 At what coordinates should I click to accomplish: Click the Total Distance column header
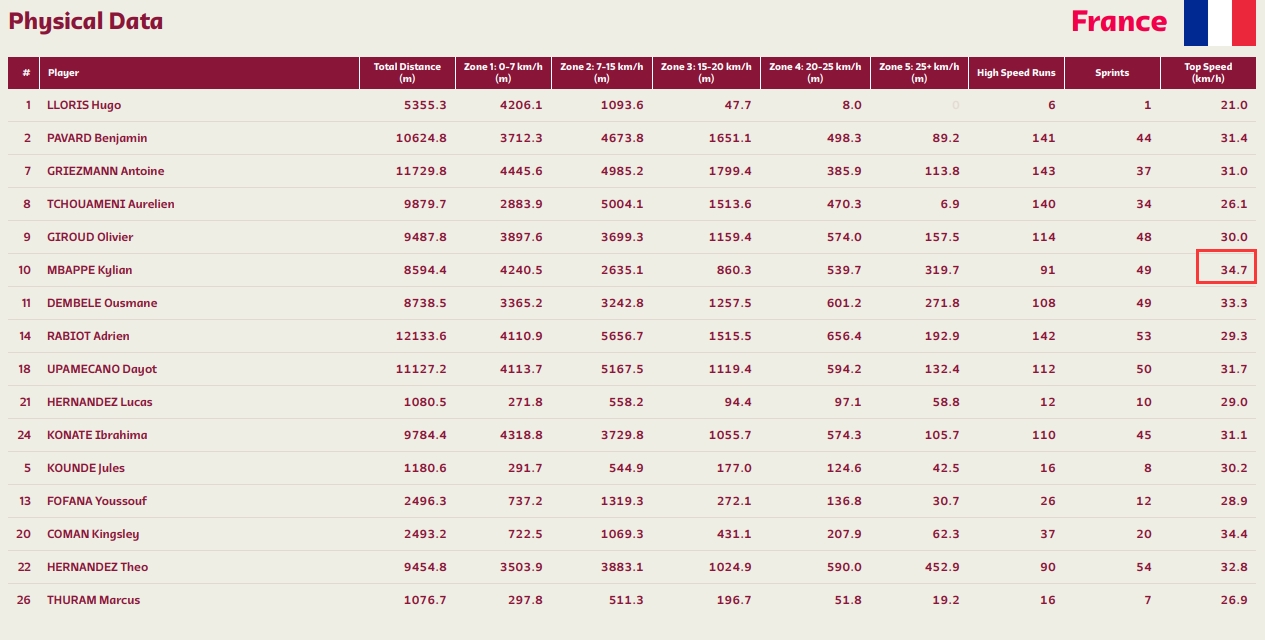click(407, 73)
